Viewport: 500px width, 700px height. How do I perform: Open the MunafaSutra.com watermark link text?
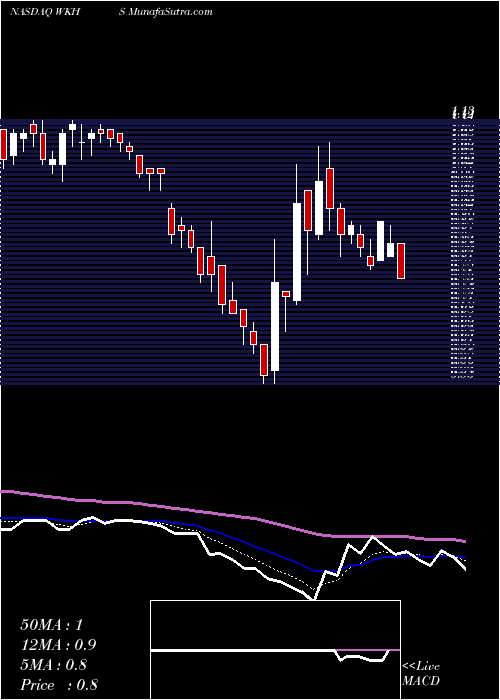(x=171, y=12)
